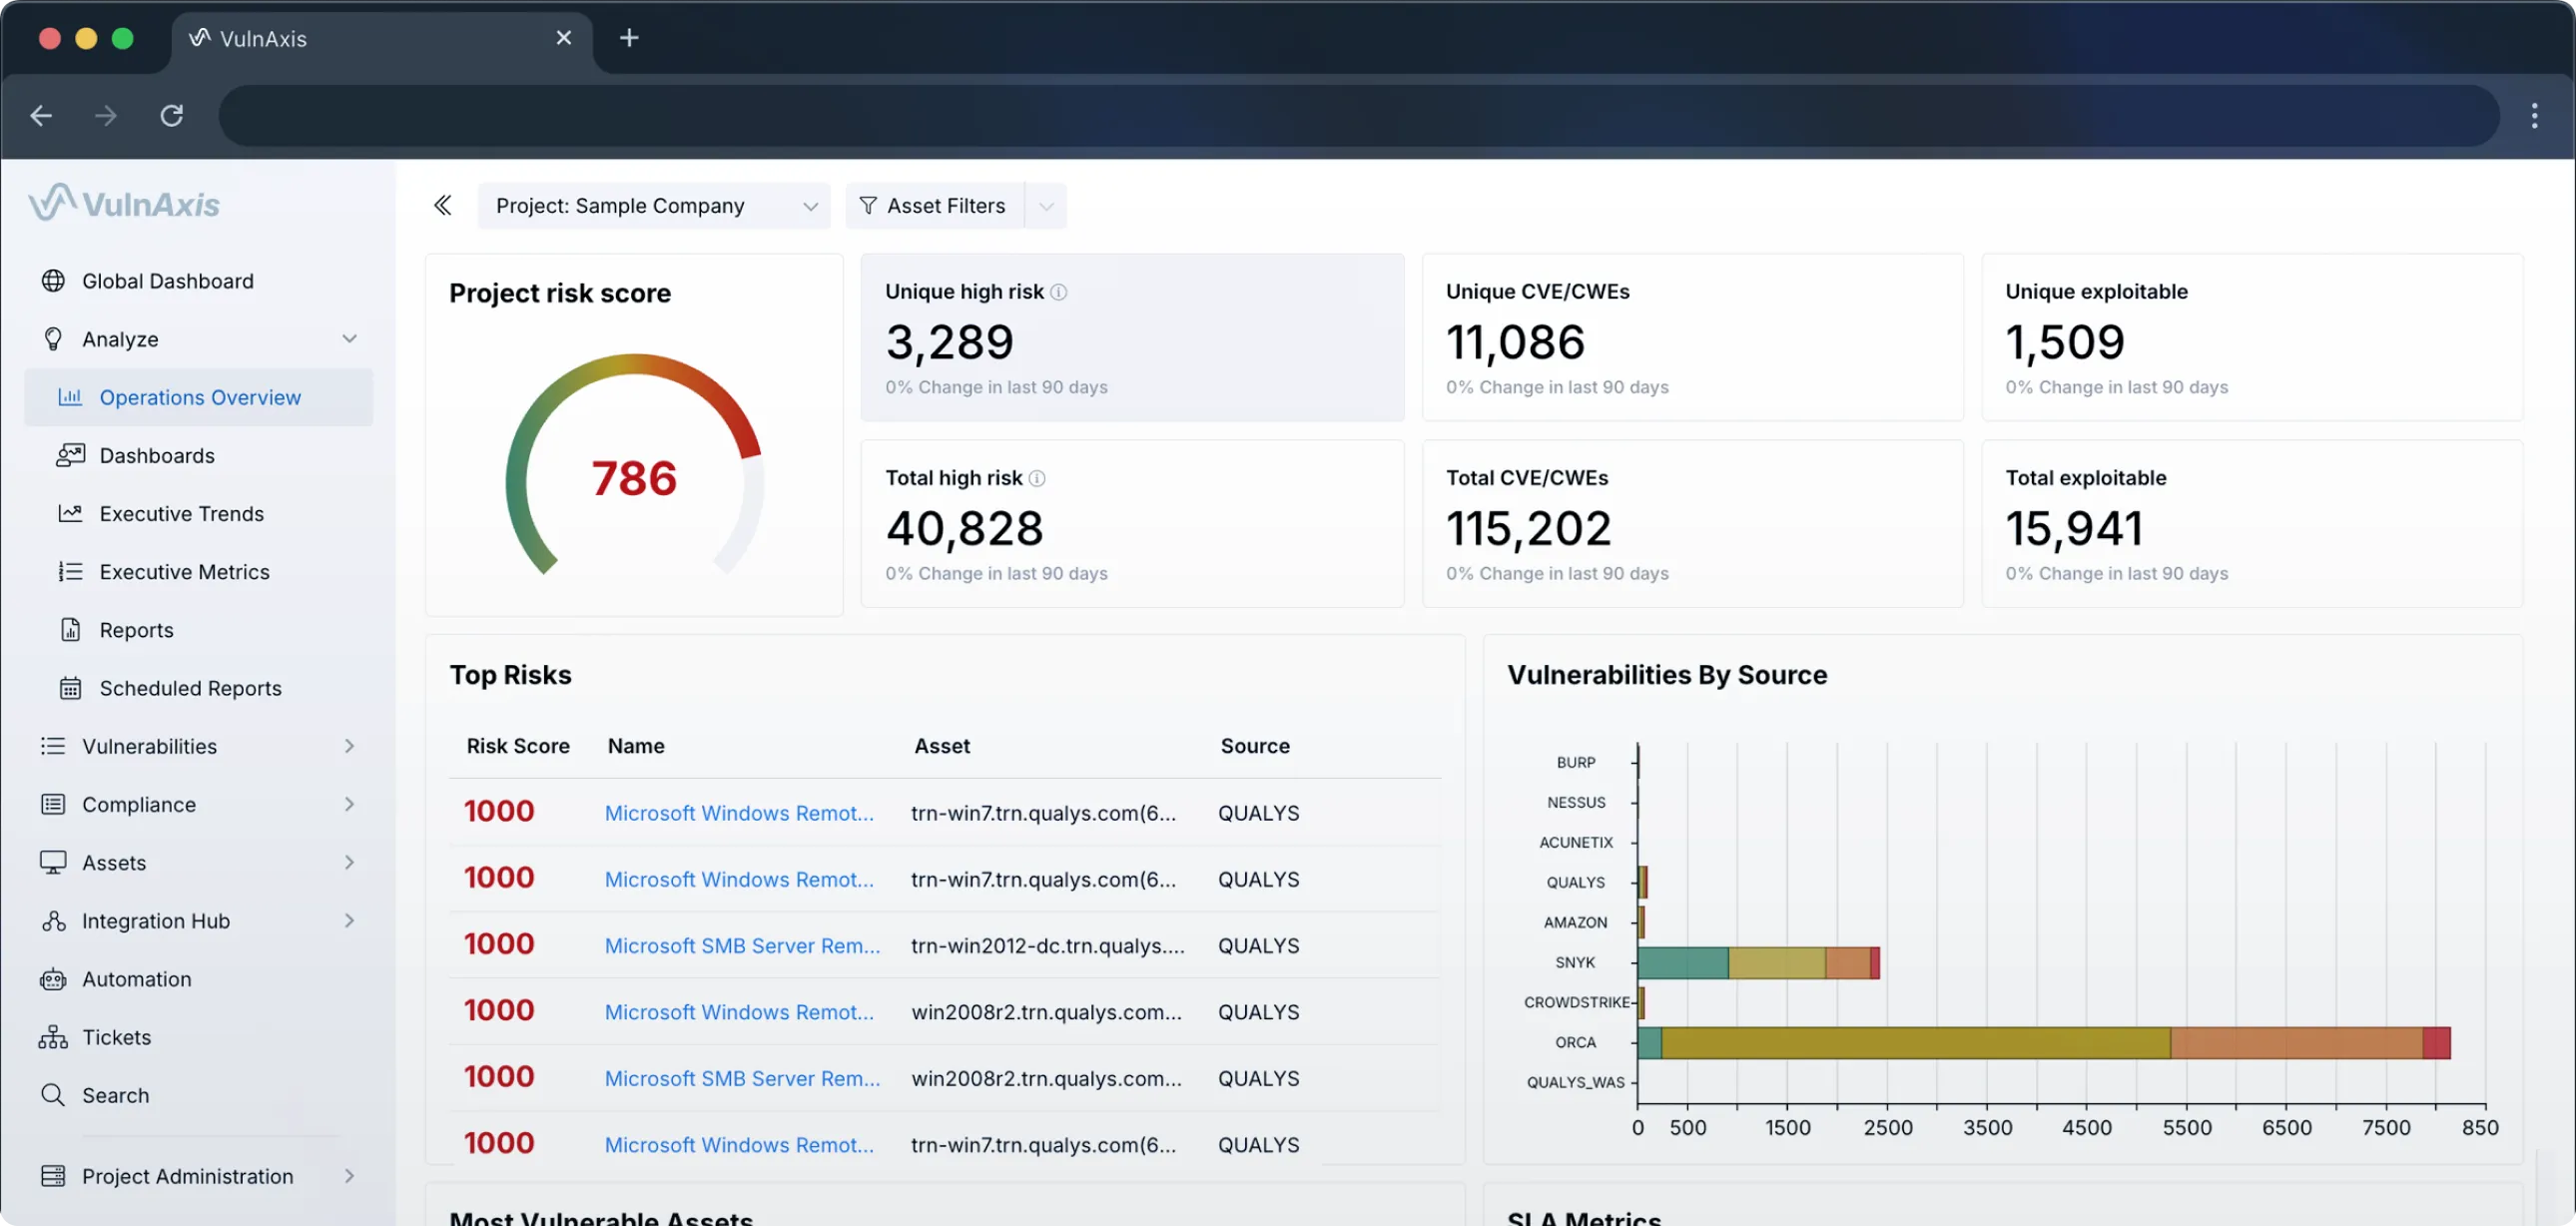Image resolution: width=2576 pixels, height=1226 pixels.
Task: Expand Project Administration section
Action: (349, 1176)
